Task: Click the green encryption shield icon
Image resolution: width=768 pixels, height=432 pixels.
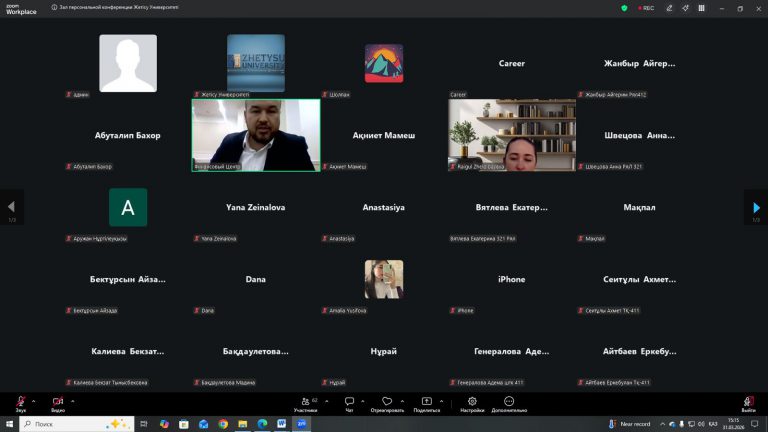Action: point(625,8)
